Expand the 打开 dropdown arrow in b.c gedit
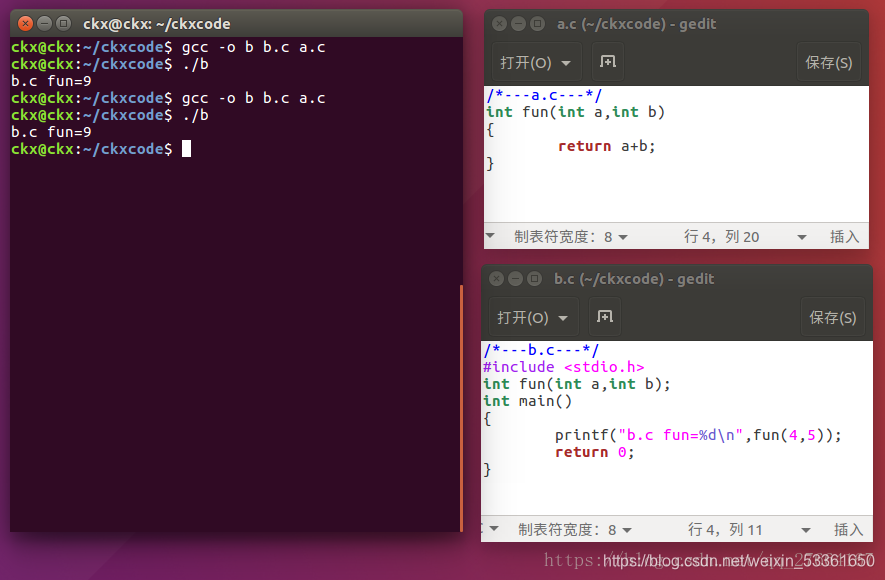 pyautogui.click(x=563, y=318)
